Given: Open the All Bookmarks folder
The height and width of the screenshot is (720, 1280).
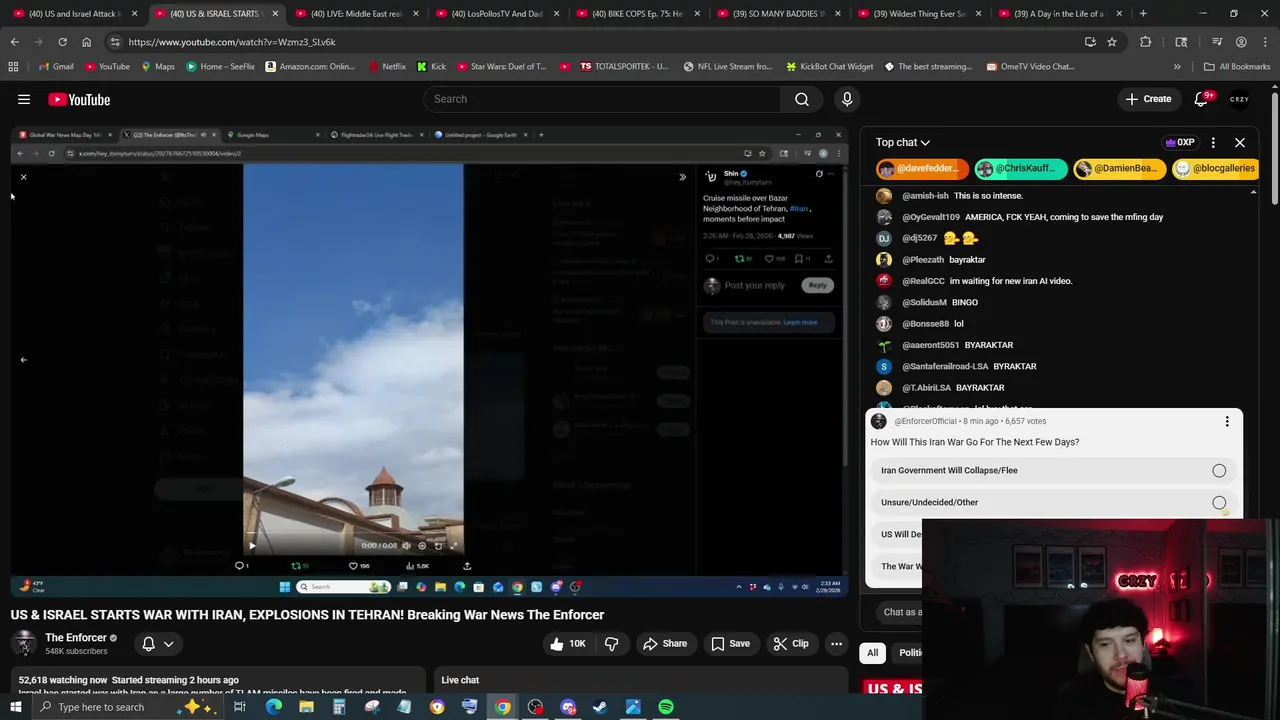Looking at the screenshot, I should tap(1237, 67).
